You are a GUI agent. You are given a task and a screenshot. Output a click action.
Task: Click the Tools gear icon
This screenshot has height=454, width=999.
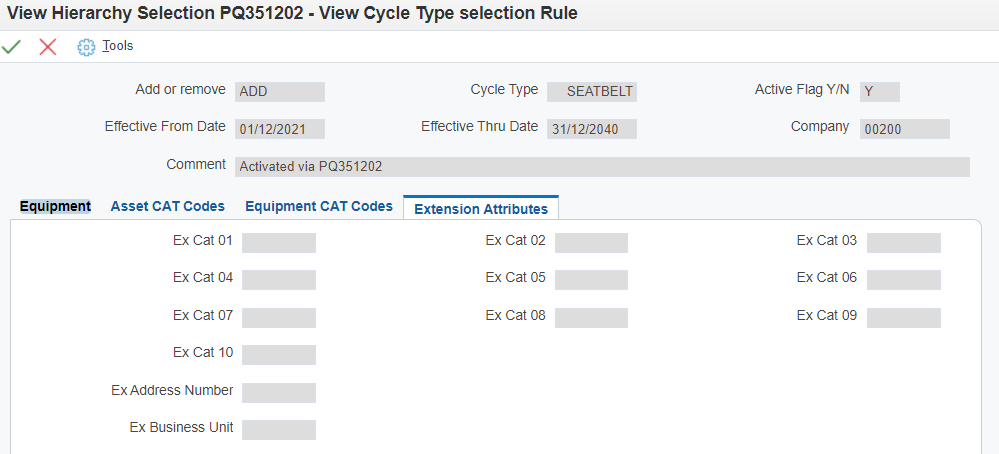click(86, 47)
